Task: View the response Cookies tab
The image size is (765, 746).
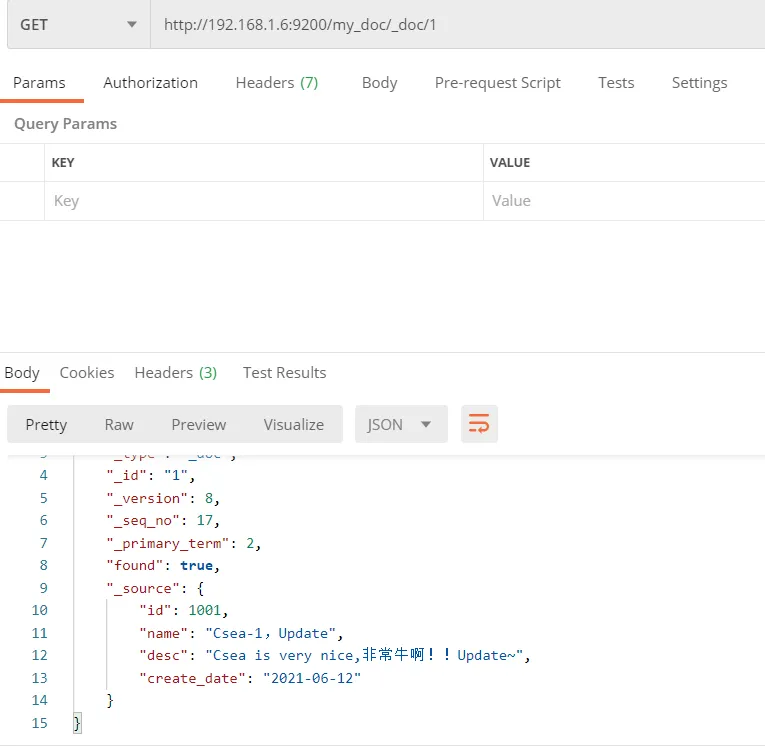Action: coord(87,373)
